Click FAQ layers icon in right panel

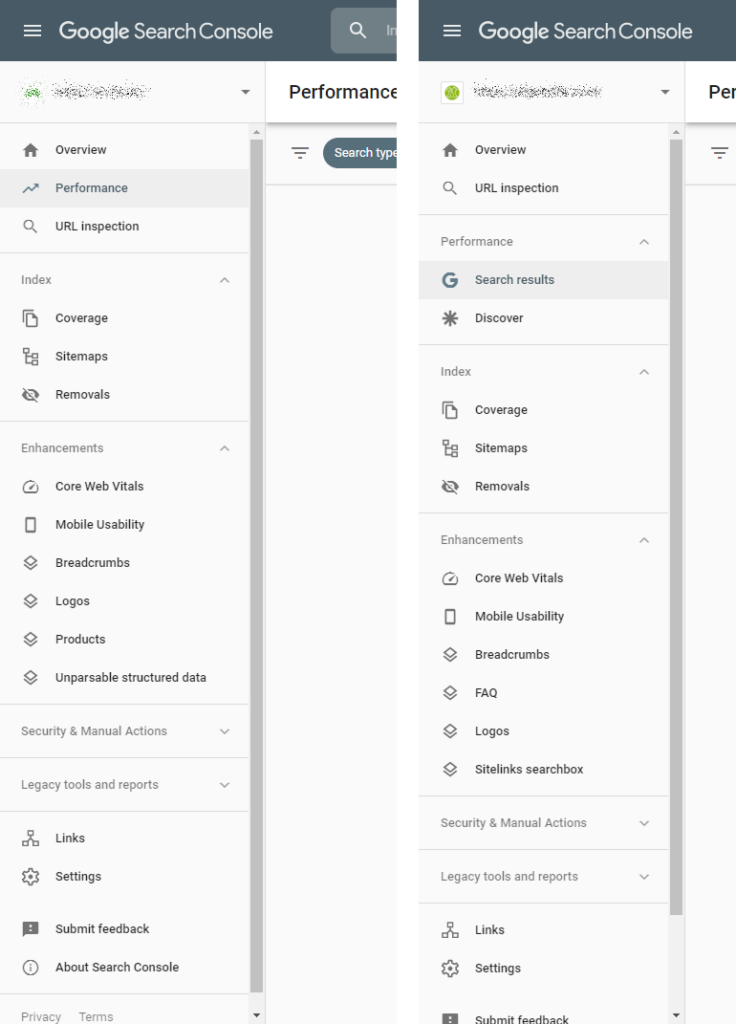click(x=450, y=693)
